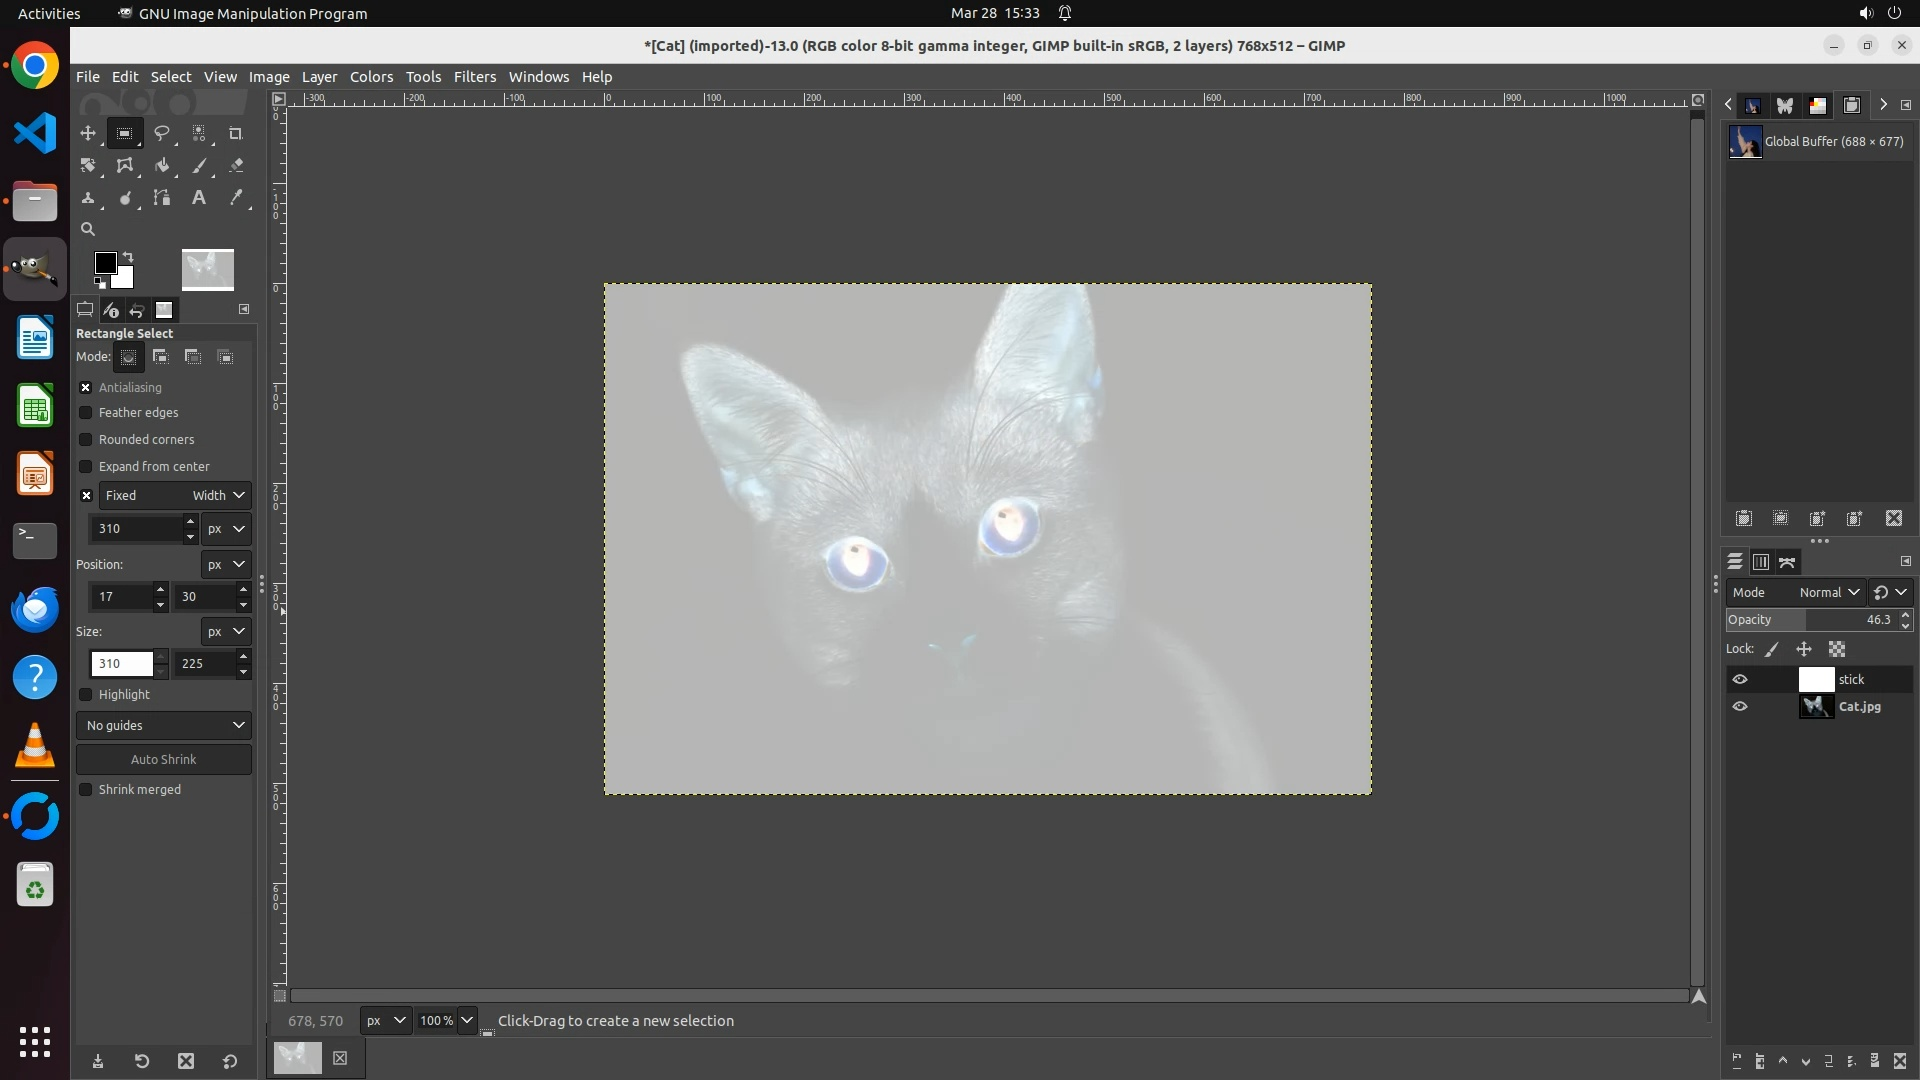Select the Eraser tool
The image size is (1920, 1080).
(236, 166)
